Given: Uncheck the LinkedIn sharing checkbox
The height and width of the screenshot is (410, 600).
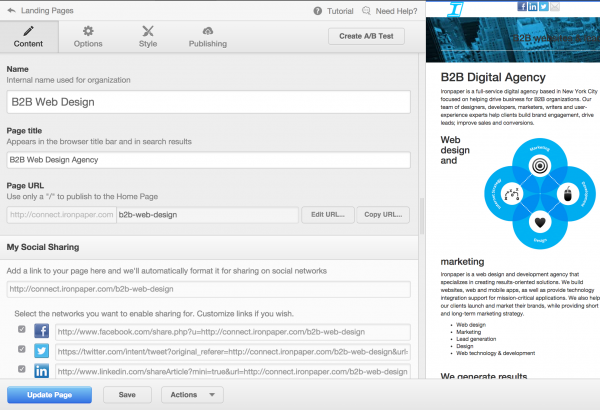Looking at the screenshot, I should [x=22, y=369].
